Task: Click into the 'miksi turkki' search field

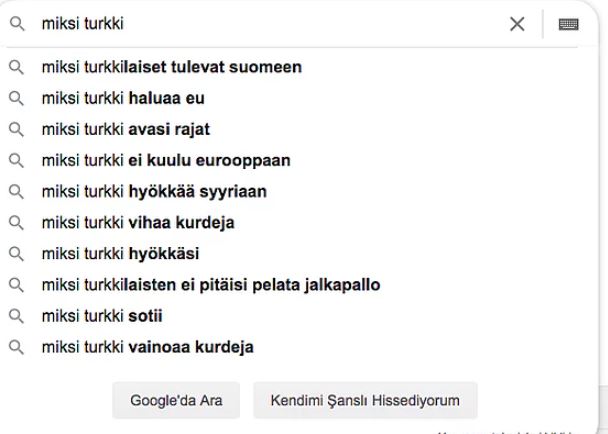Action: 260,24
